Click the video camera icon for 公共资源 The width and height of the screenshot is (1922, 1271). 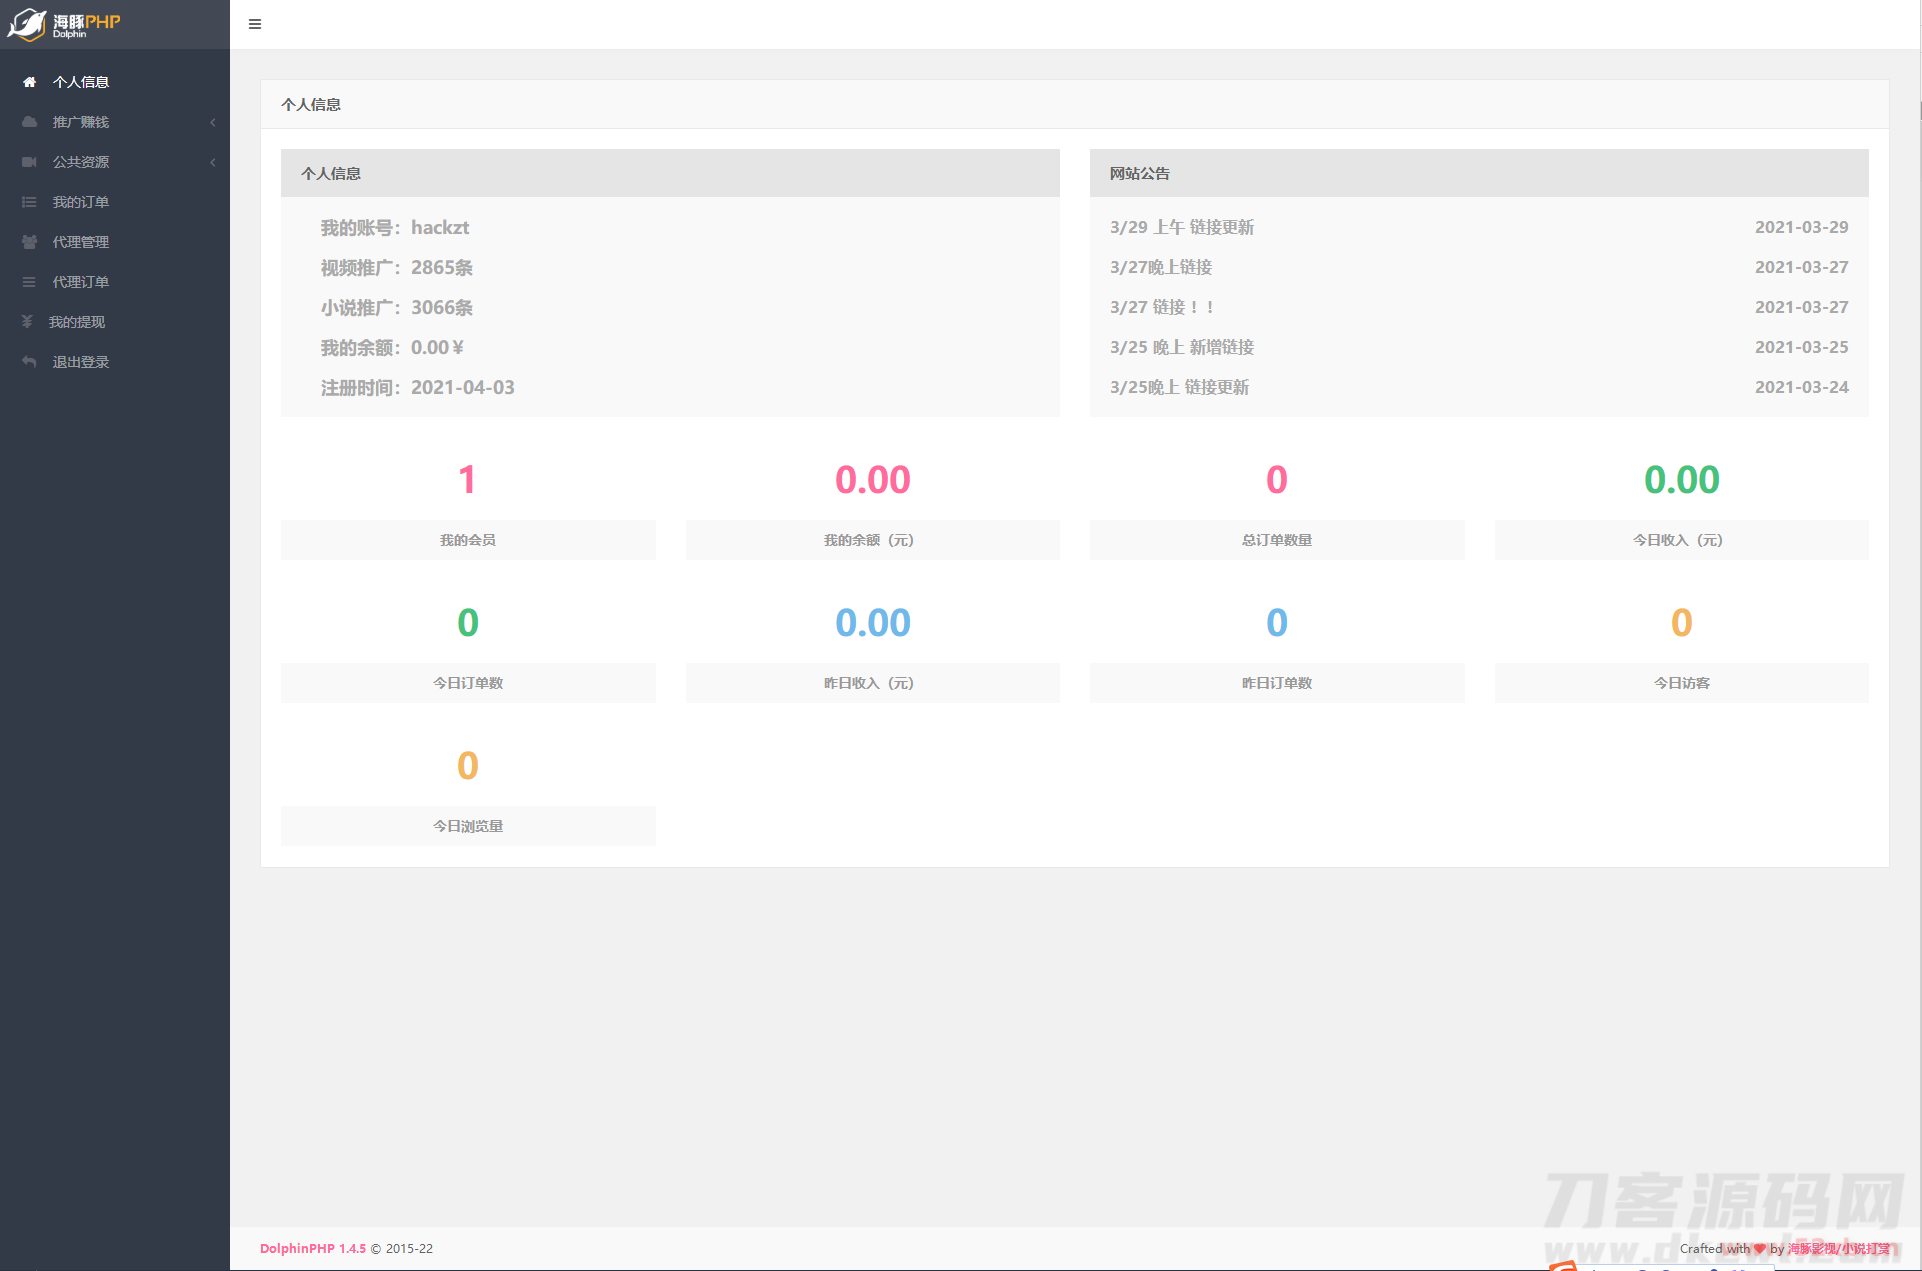pyautogui.click(x=29, y=162)
